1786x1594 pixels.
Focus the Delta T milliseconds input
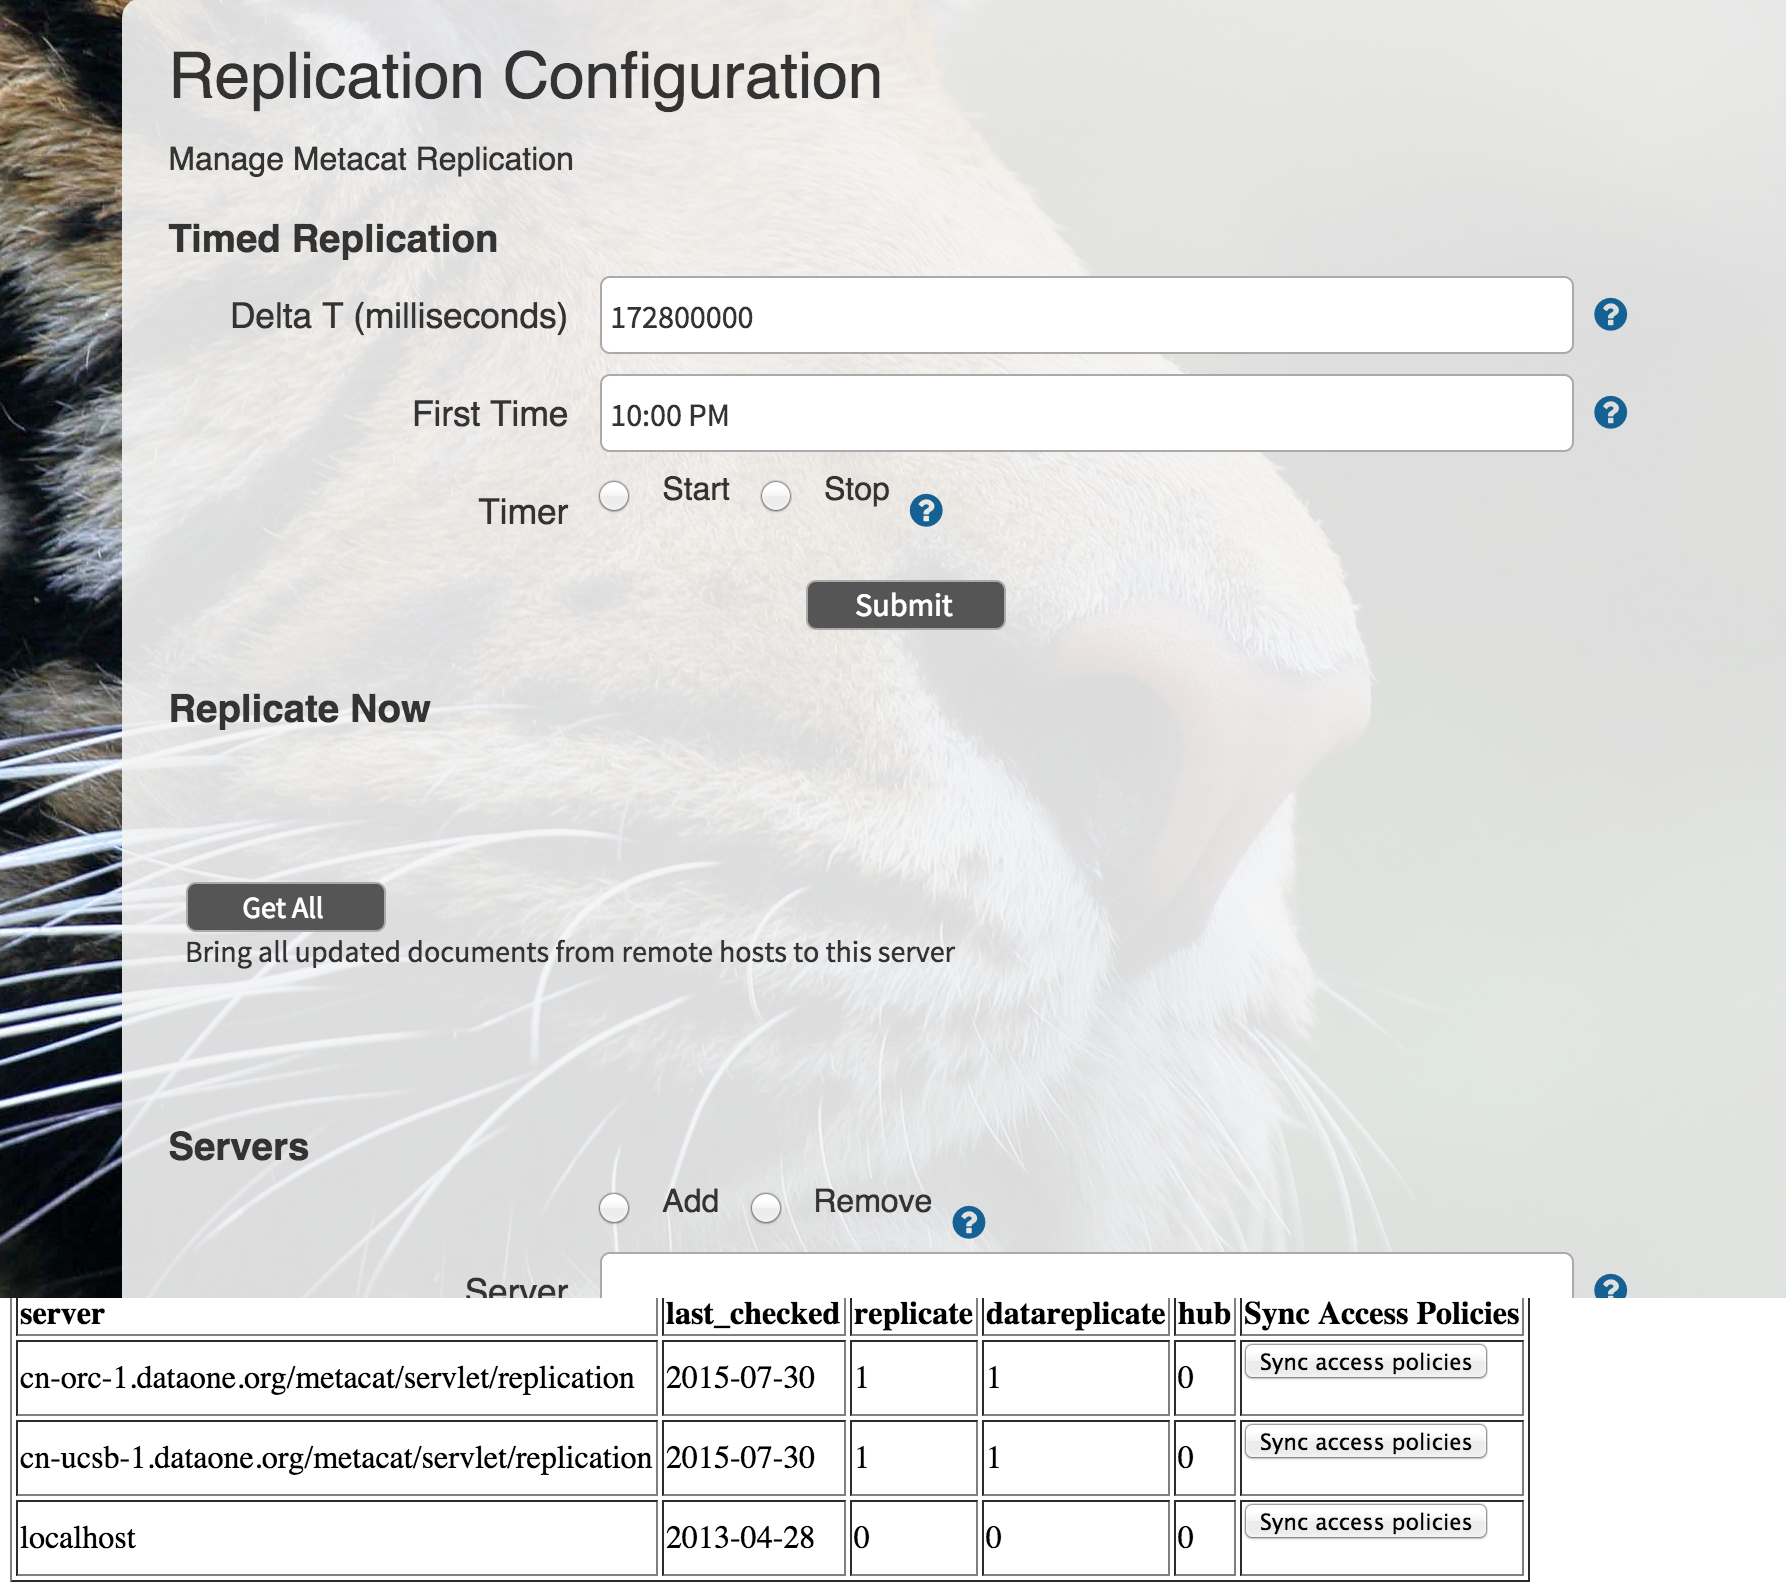coord(1085,316)
